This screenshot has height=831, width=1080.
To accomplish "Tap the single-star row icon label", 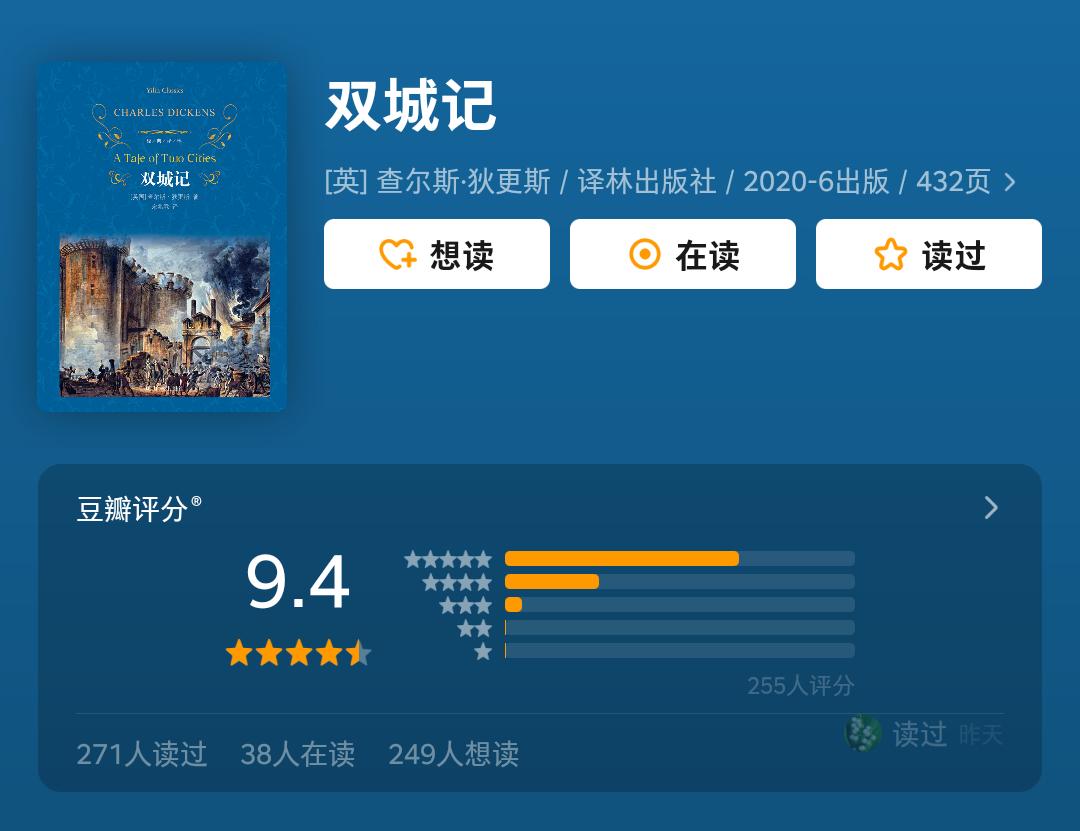I will pos(484,650).
